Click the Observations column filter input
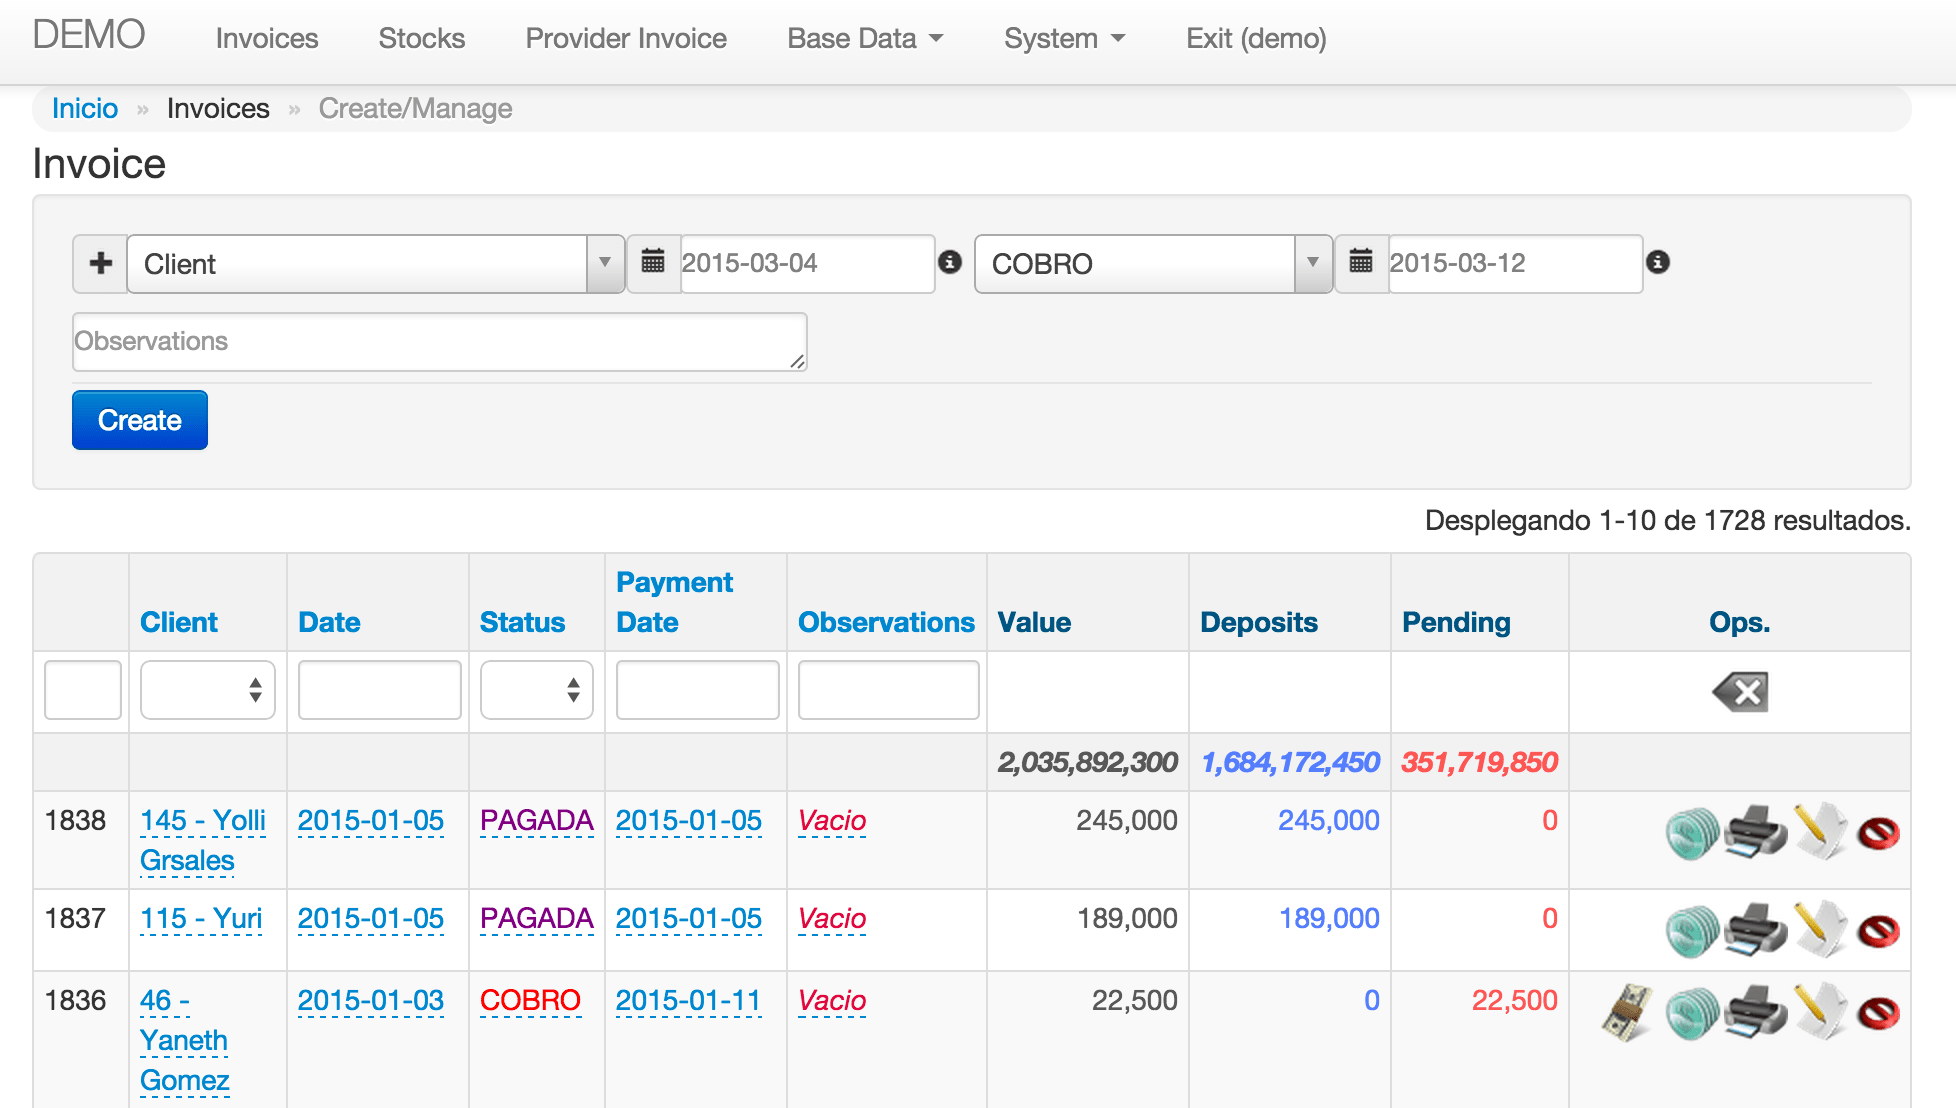 coord(889,690)
